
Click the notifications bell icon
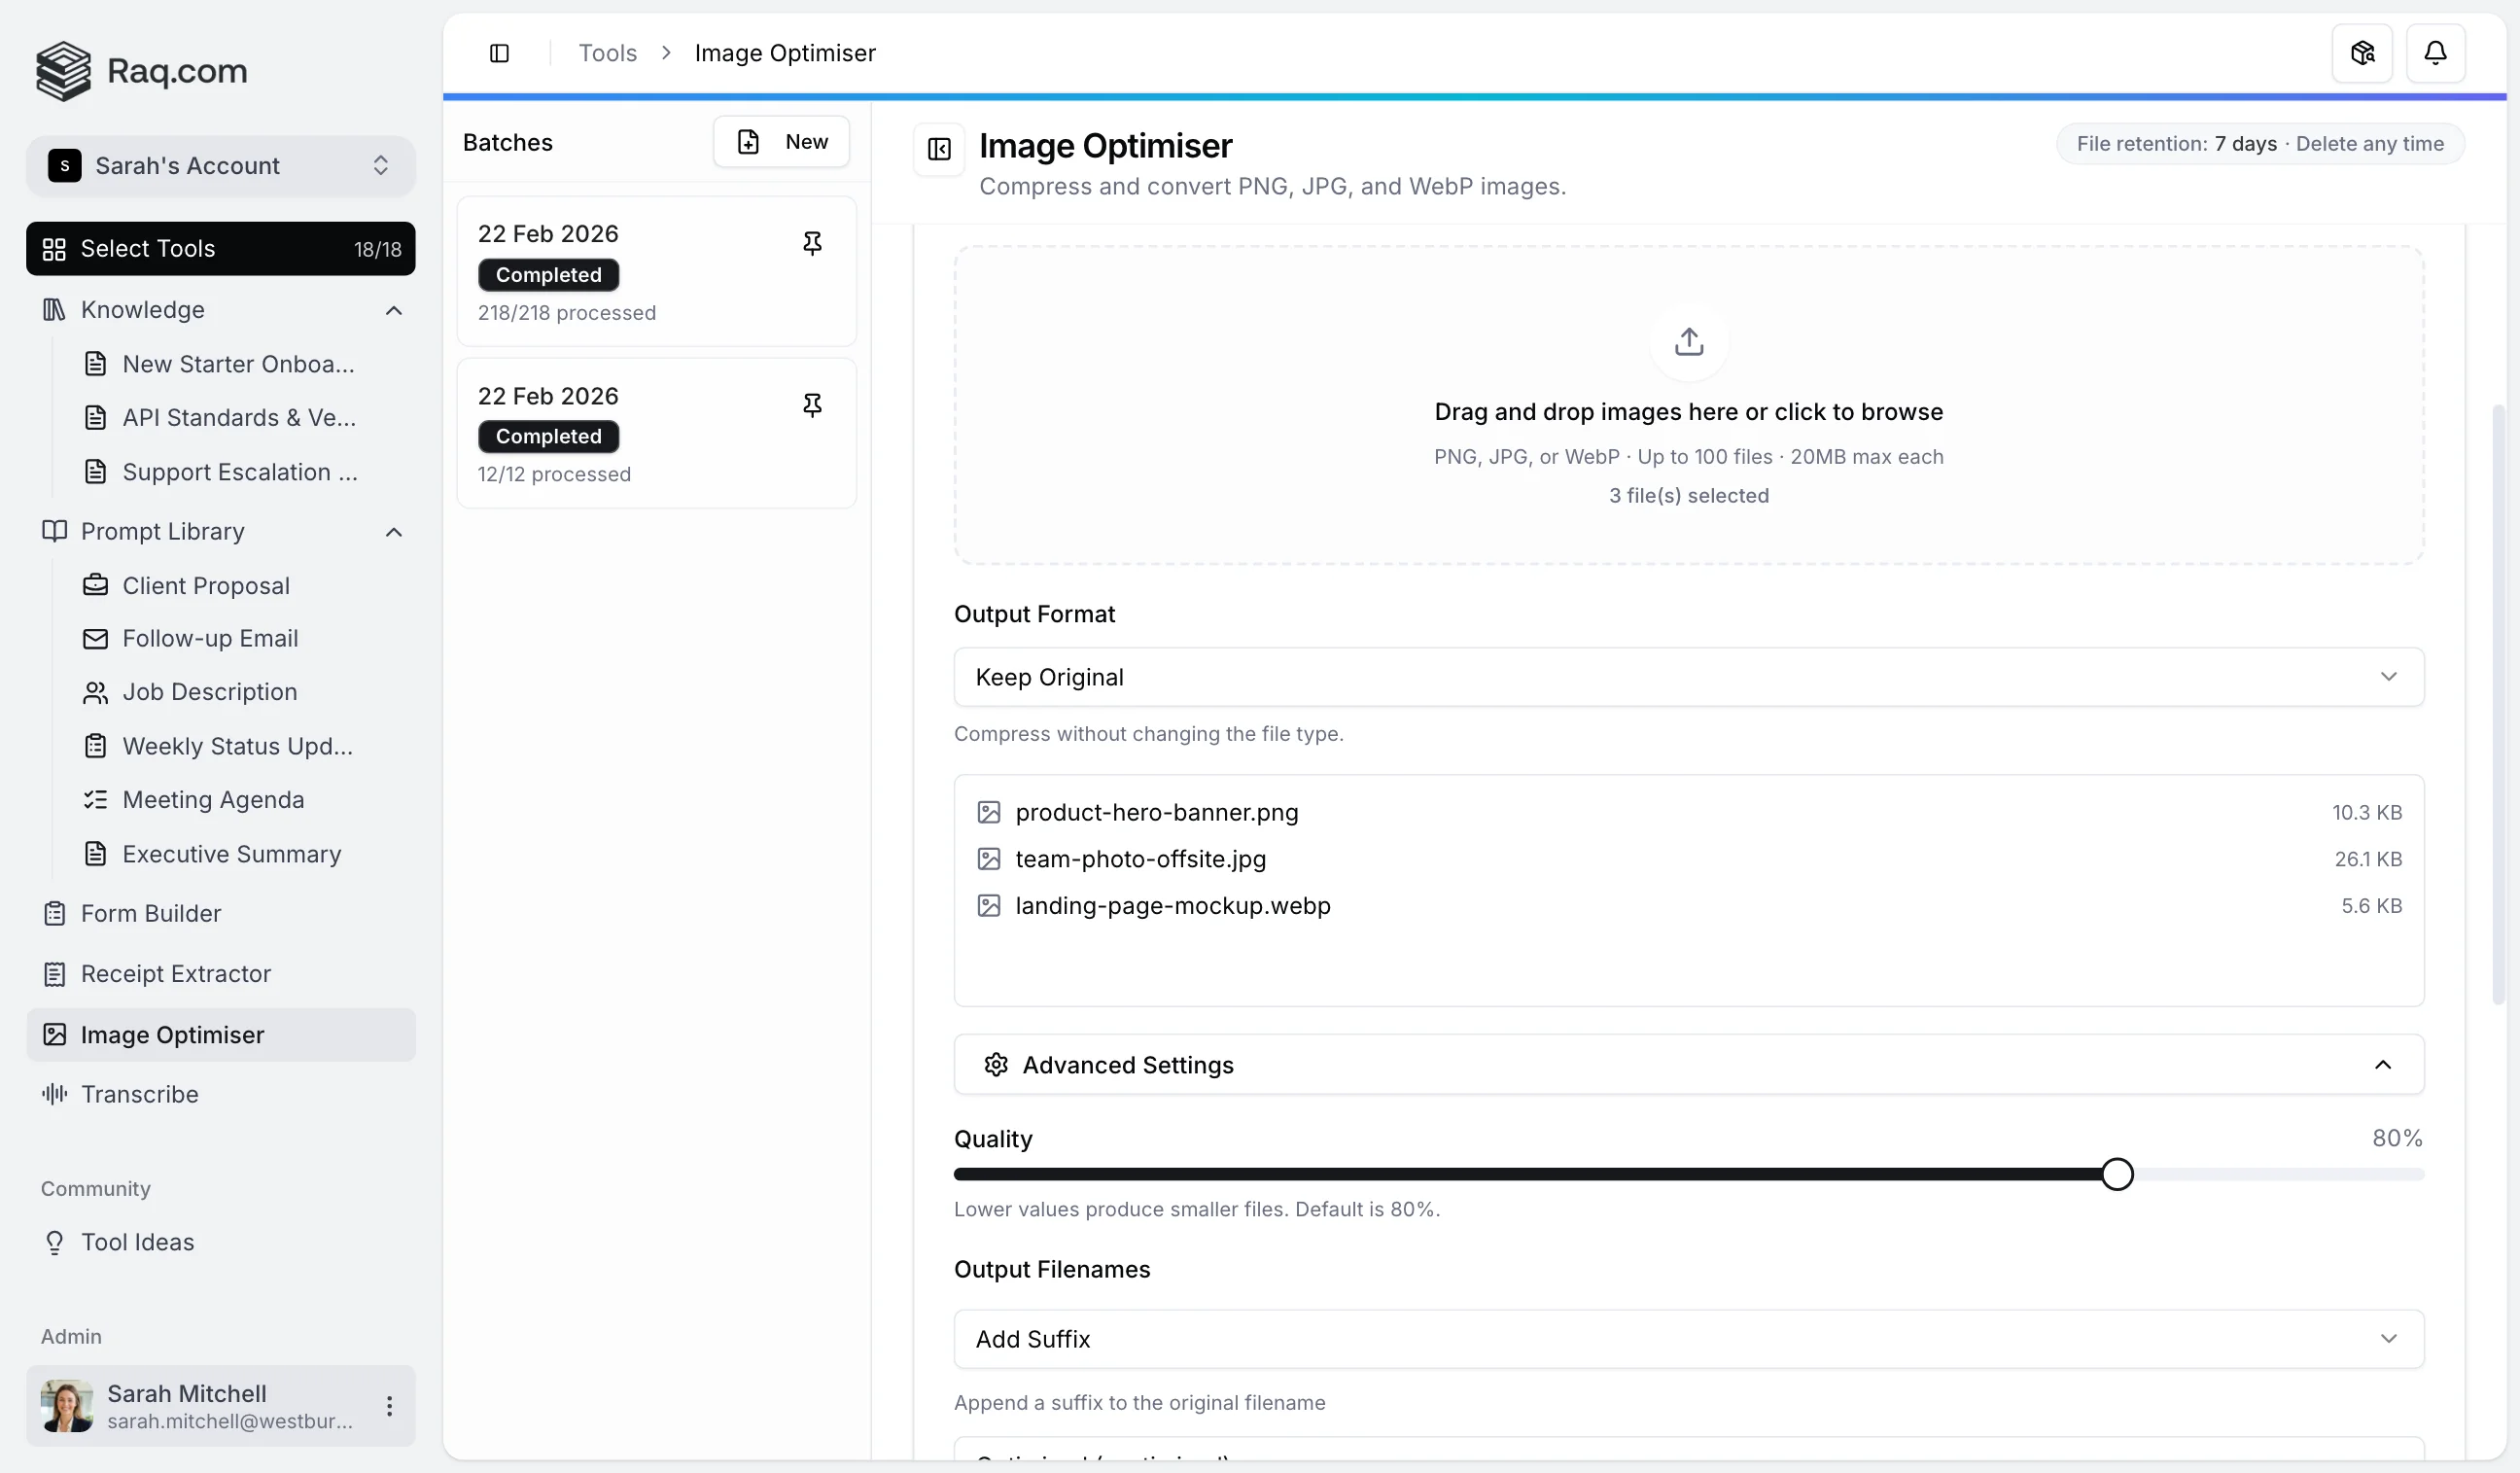(x=2434, y=53)
